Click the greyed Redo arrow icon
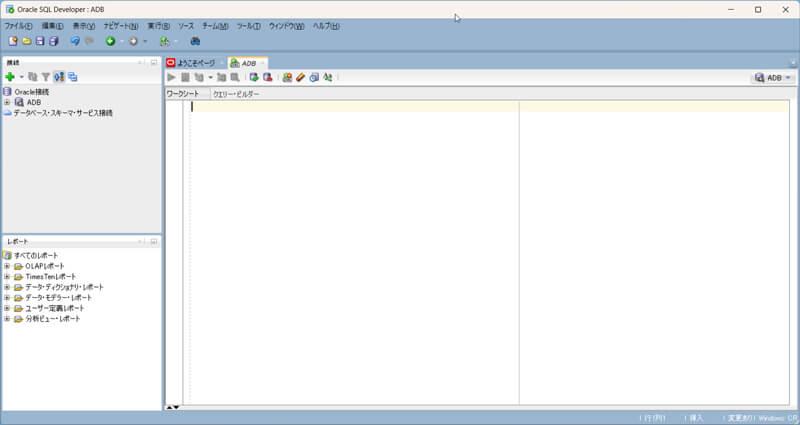 (89, 41)
